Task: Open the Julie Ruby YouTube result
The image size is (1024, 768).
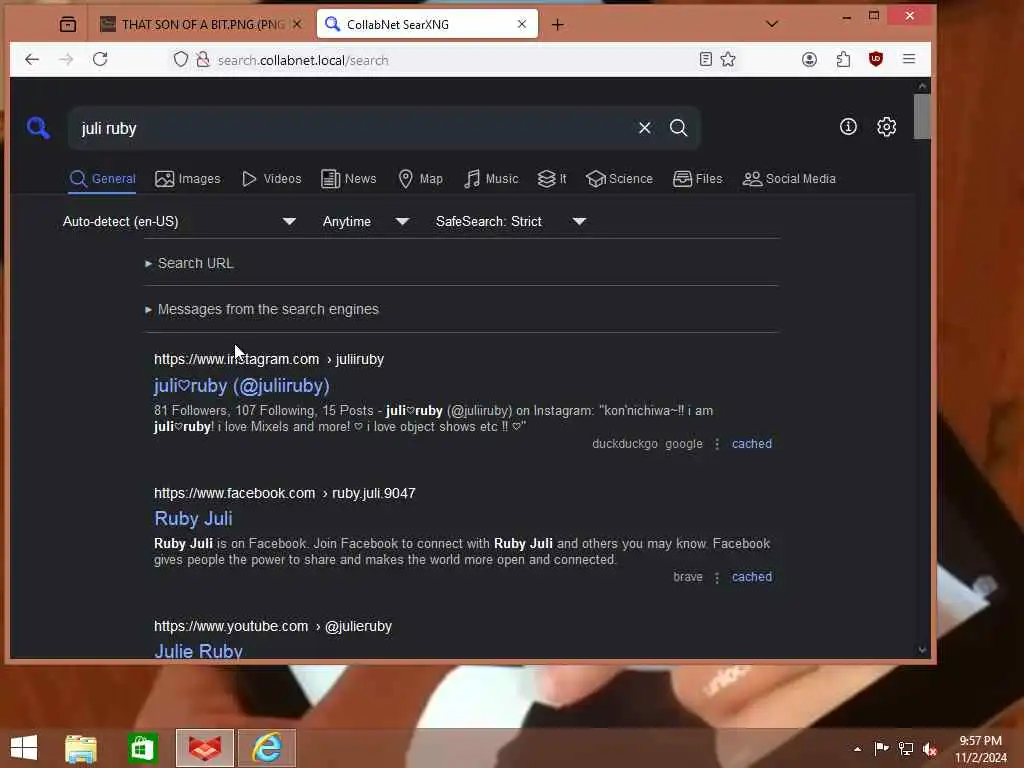Action: point(199,650)
